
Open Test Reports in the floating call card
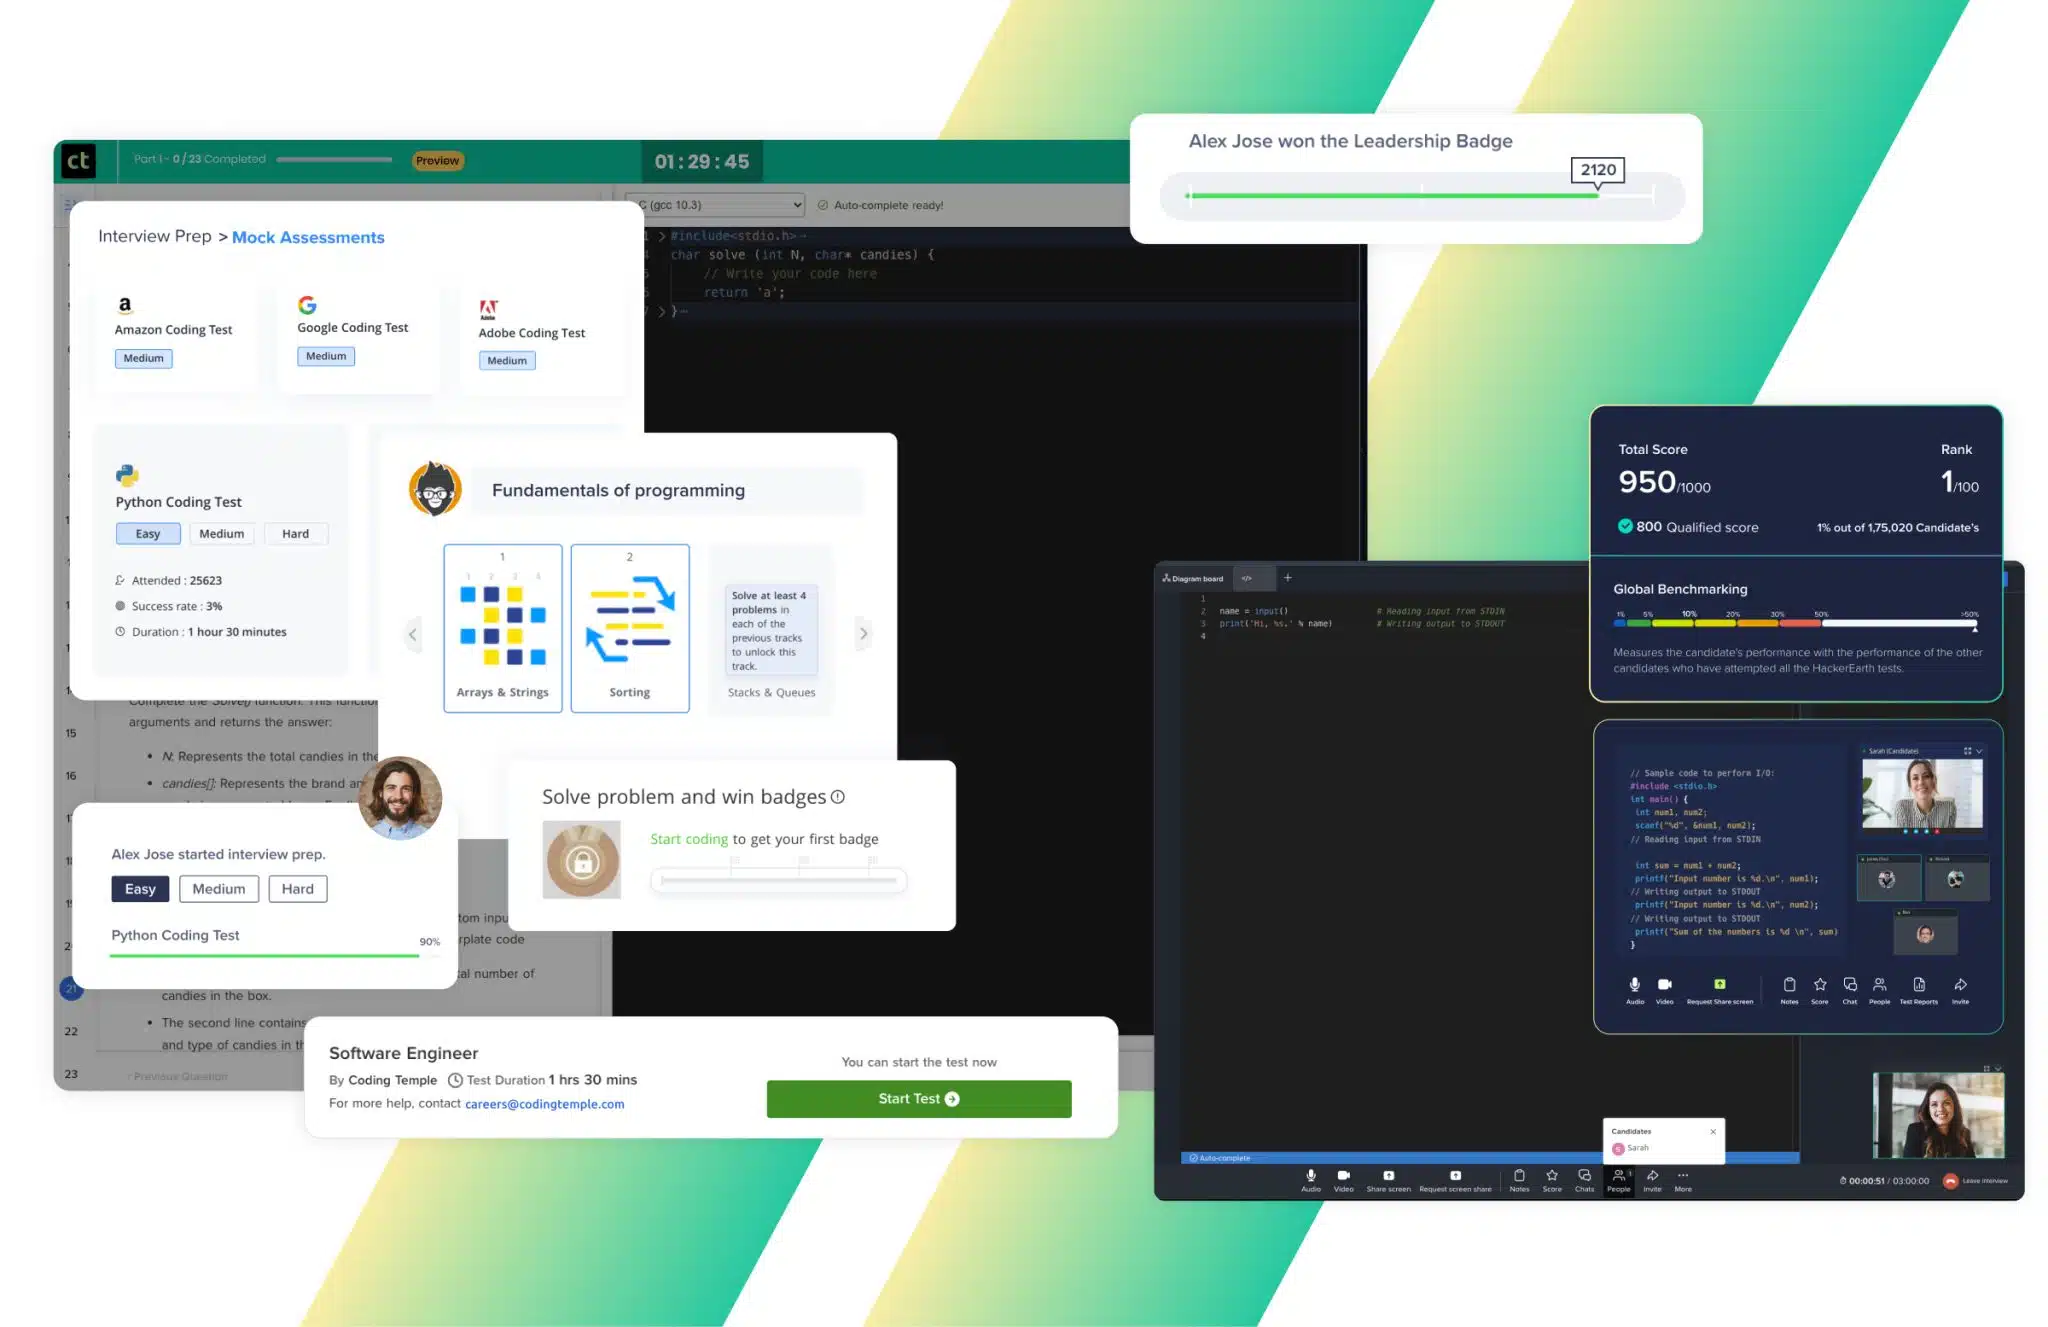1919,989
